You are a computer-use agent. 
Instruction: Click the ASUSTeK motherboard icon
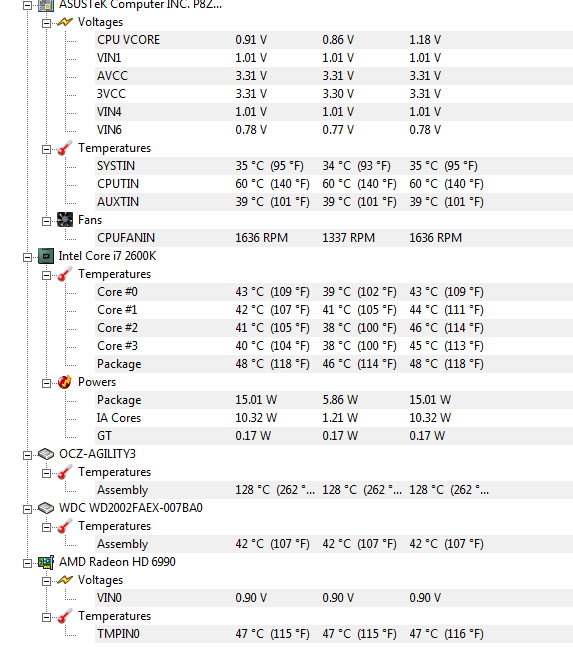tap(46, 5)
